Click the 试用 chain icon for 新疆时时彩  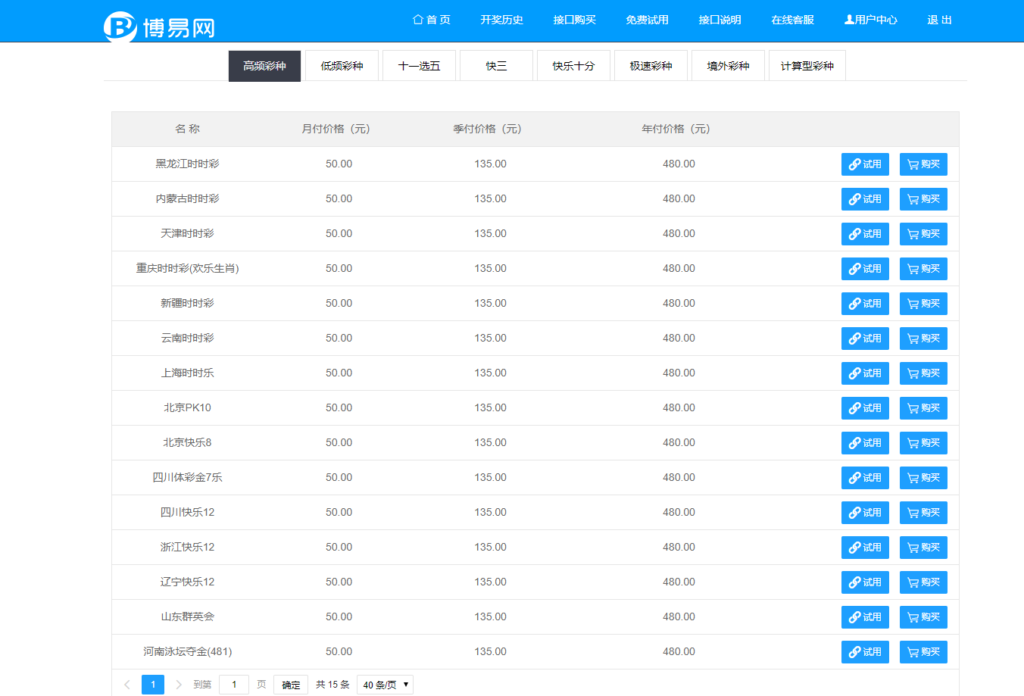tap(856, 303)
